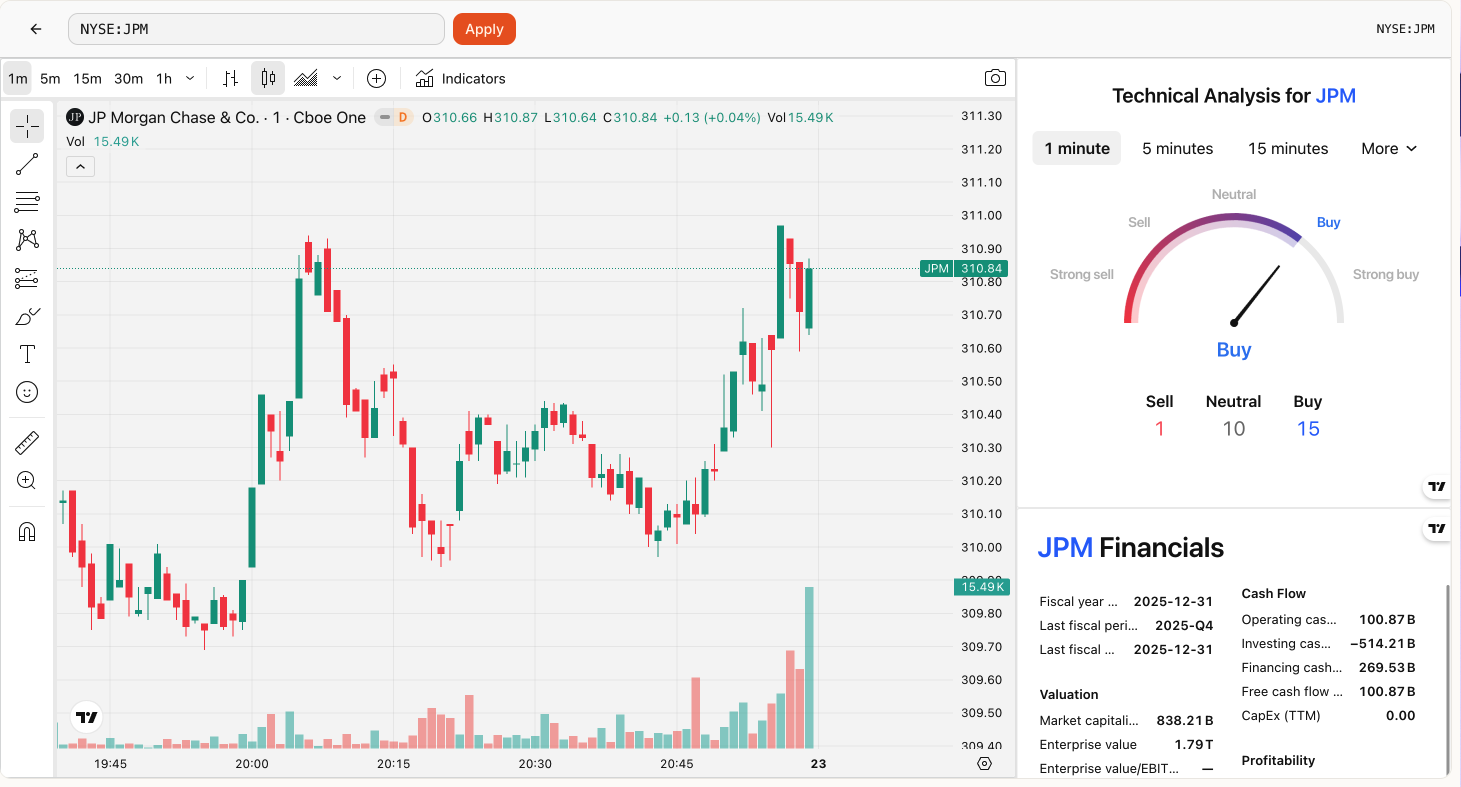Screen dimensions: 1461x787
Task: Activate the zoom in tool
Action: coord(27,481)
